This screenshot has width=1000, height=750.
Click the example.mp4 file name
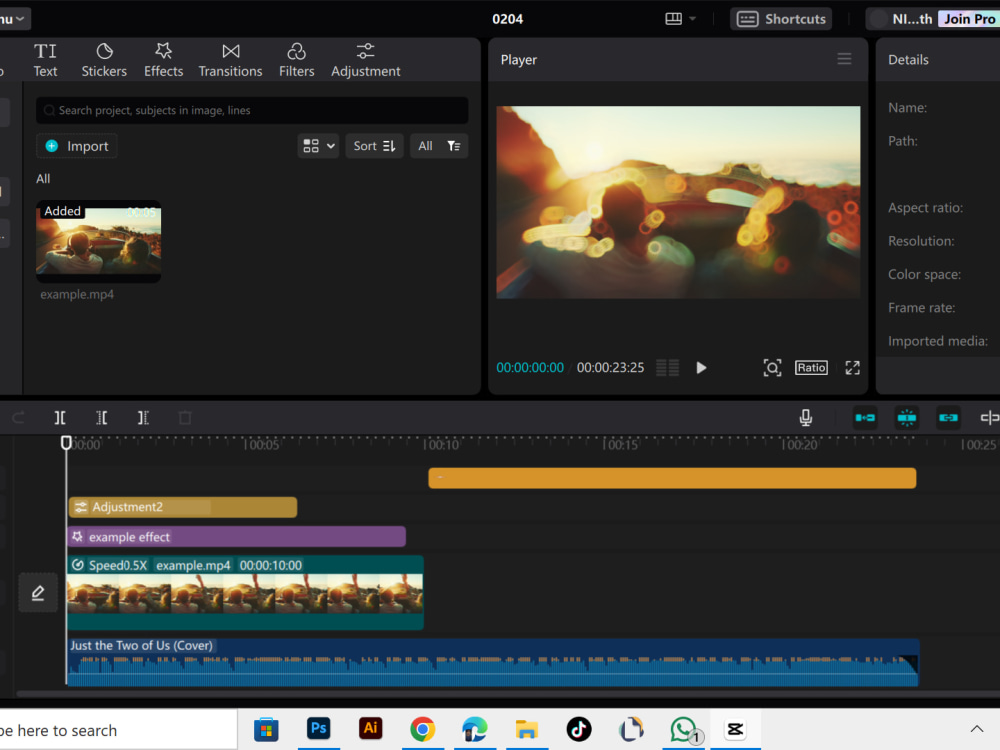click(x=77, y=295)
